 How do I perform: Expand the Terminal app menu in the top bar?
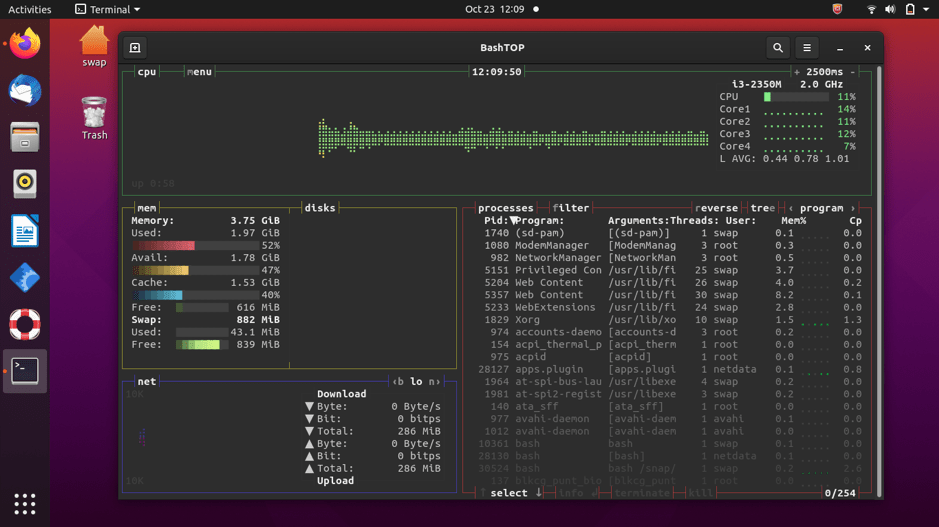(x=108, y=9)
